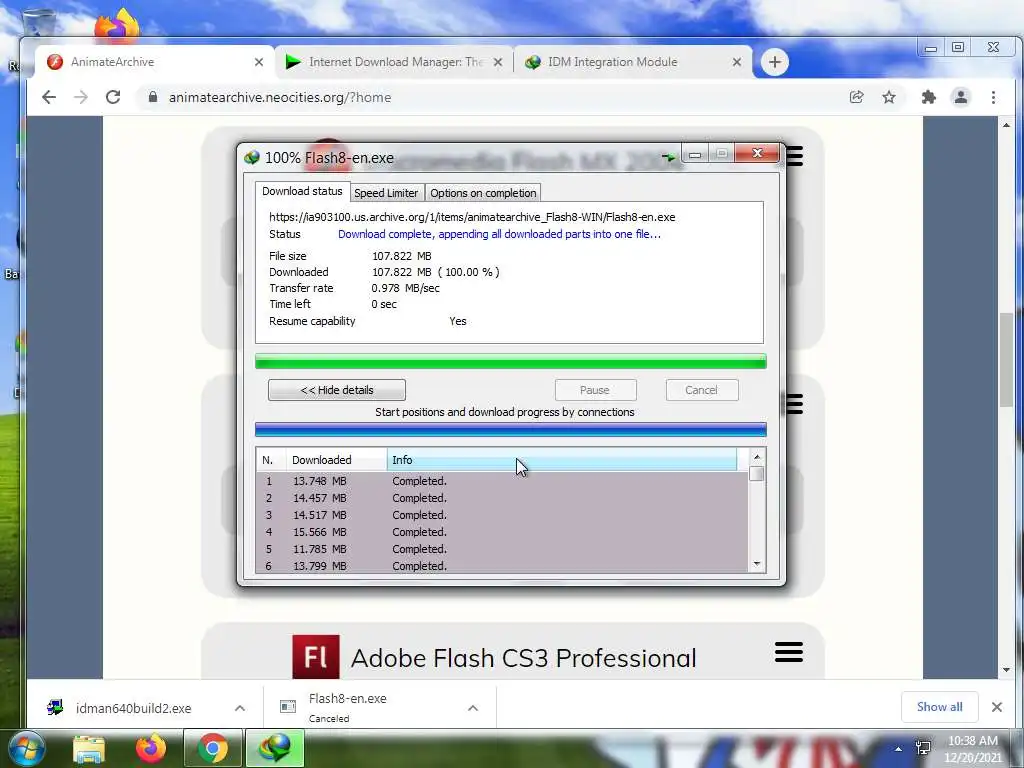The height and width of the screenshot is (768, 1024).
Task: Click the Cancel download button
Action: tap(701, 390)
